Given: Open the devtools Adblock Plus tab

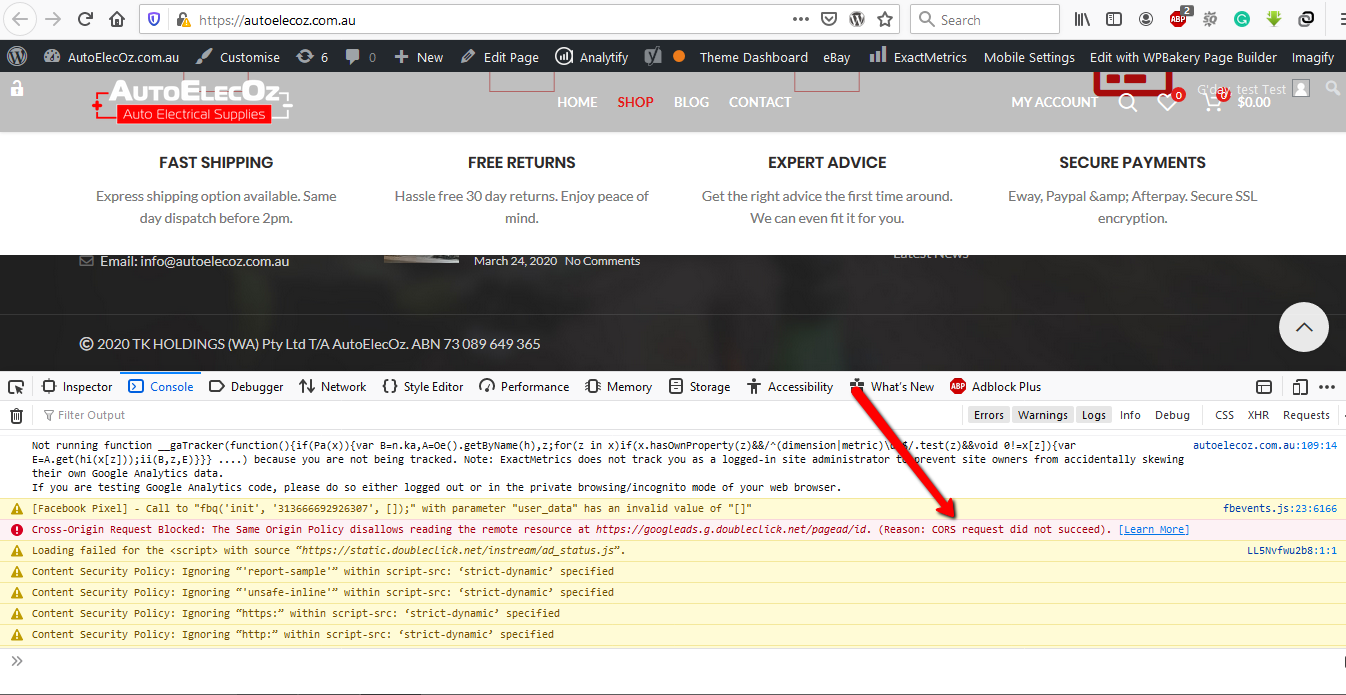Looking at the screenshot, I should (996, 387).
